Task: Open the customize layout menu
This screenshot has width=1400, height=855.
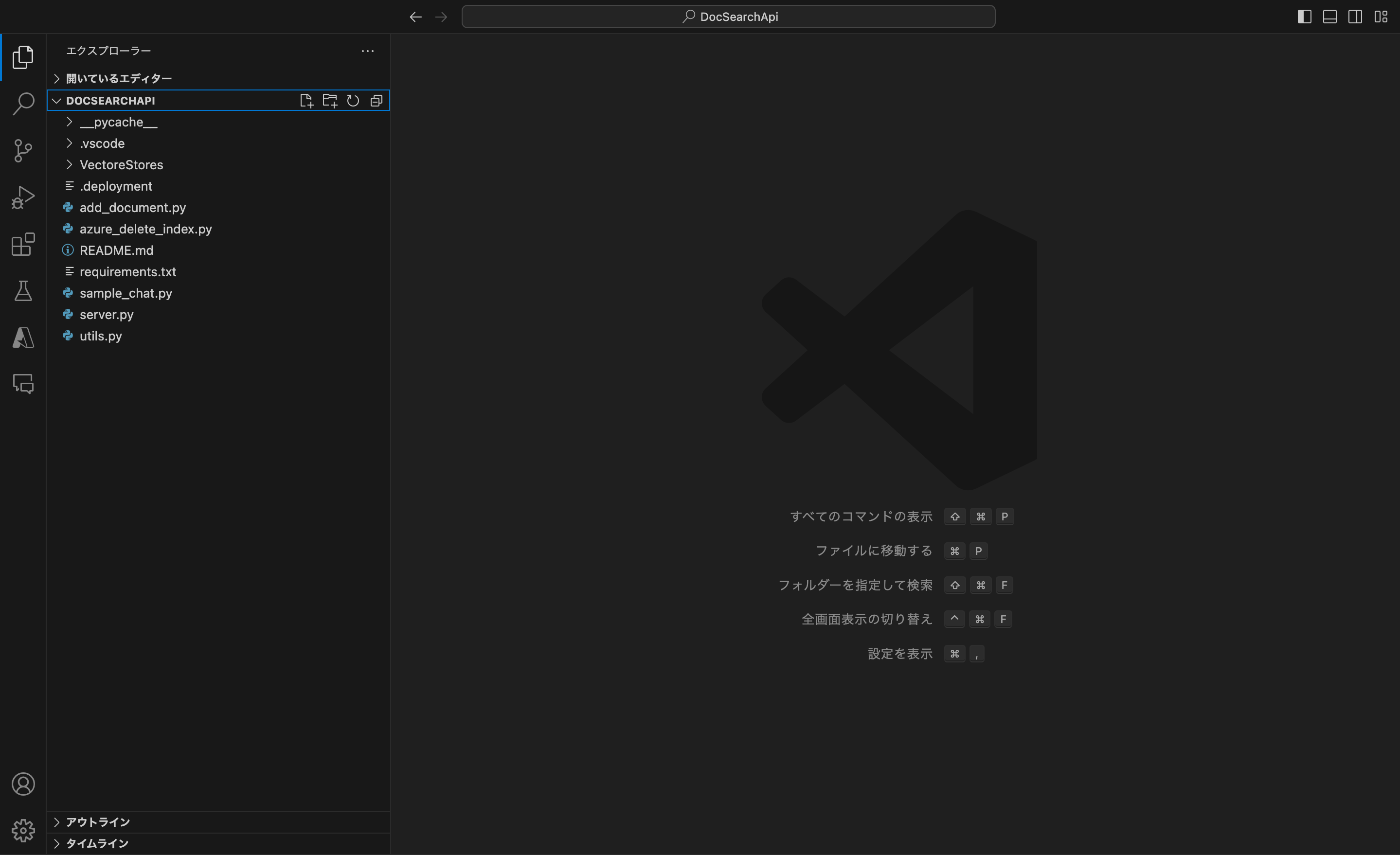Action: 1381,17
